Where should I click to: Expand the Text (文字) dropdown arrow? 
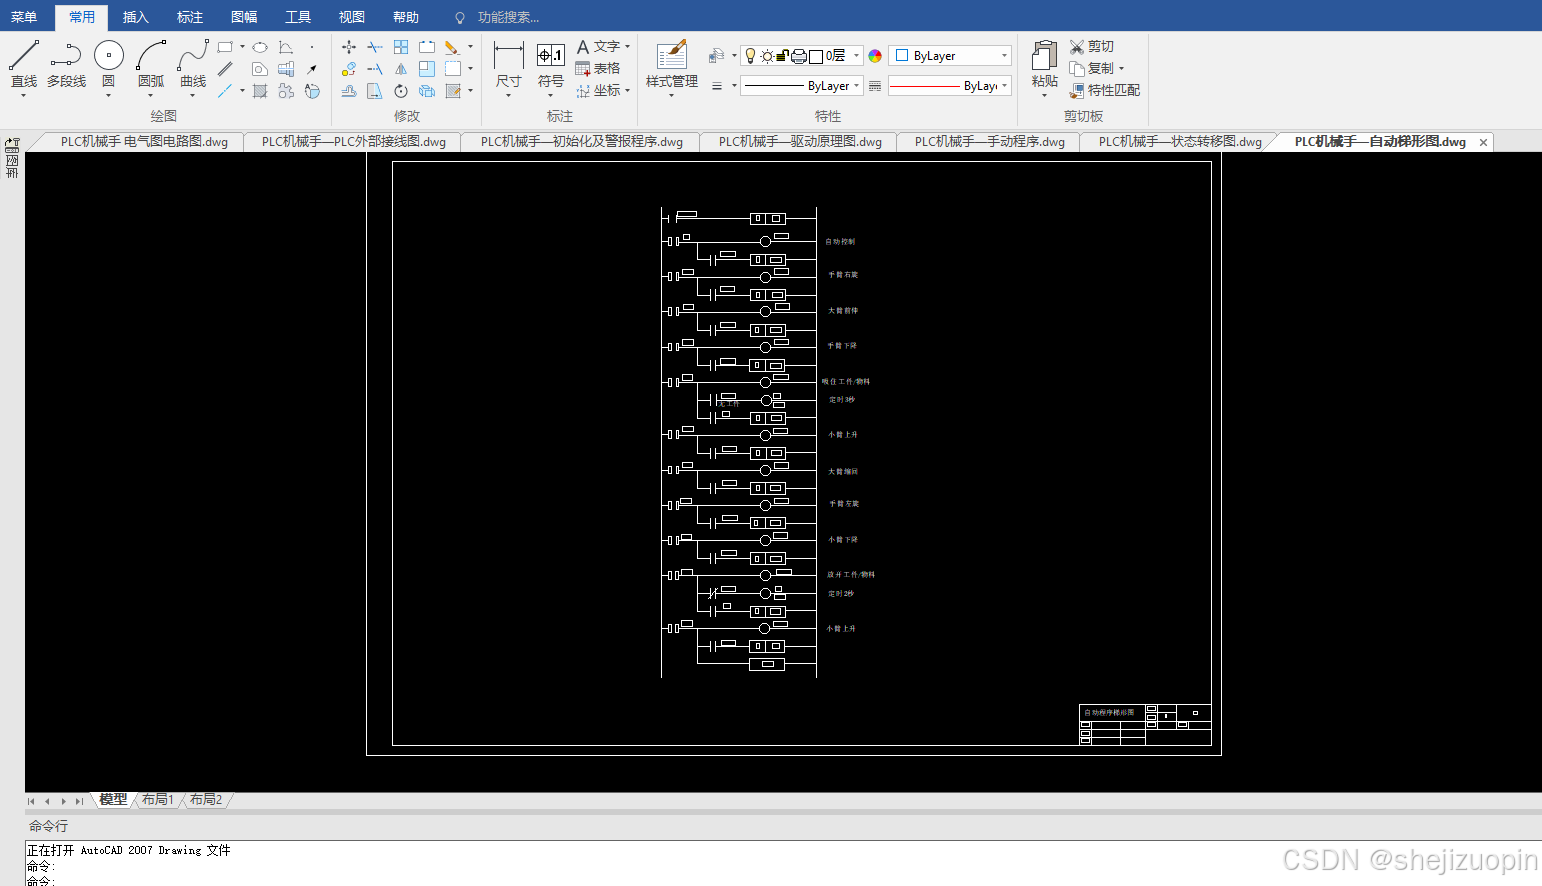(628, 47)
